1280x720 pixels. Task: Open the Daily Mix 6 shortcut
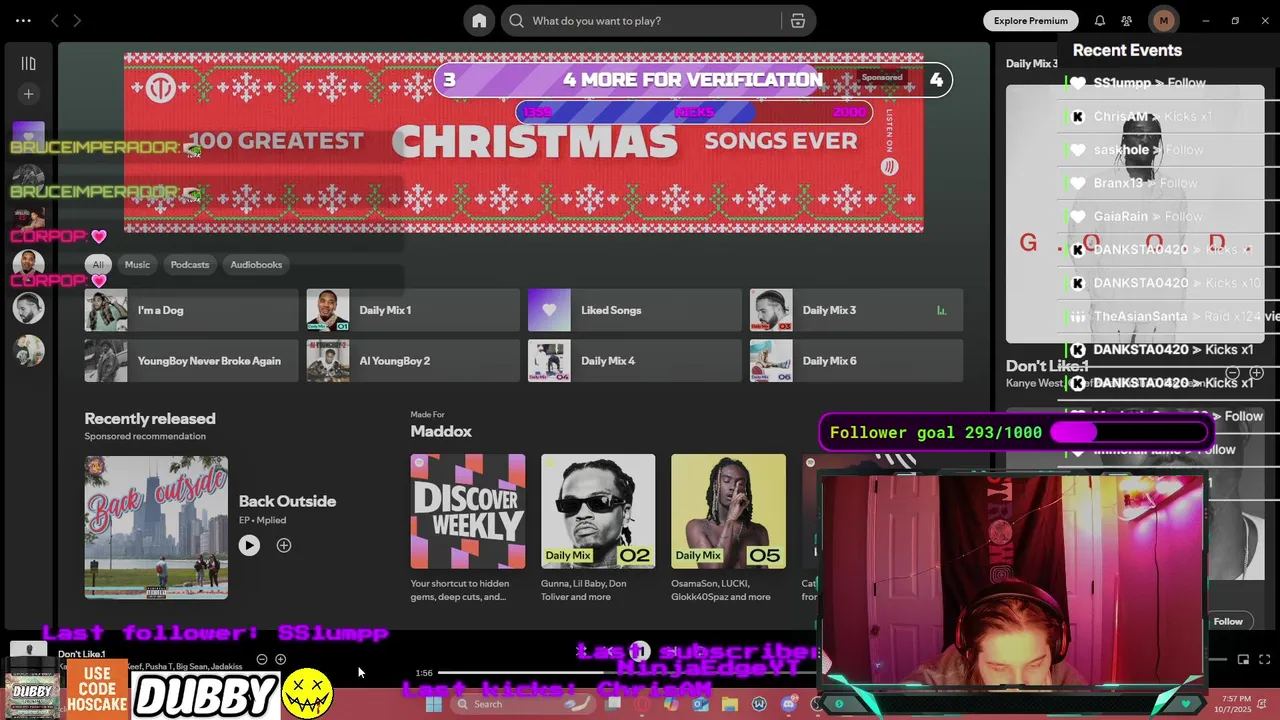[856, 361]
